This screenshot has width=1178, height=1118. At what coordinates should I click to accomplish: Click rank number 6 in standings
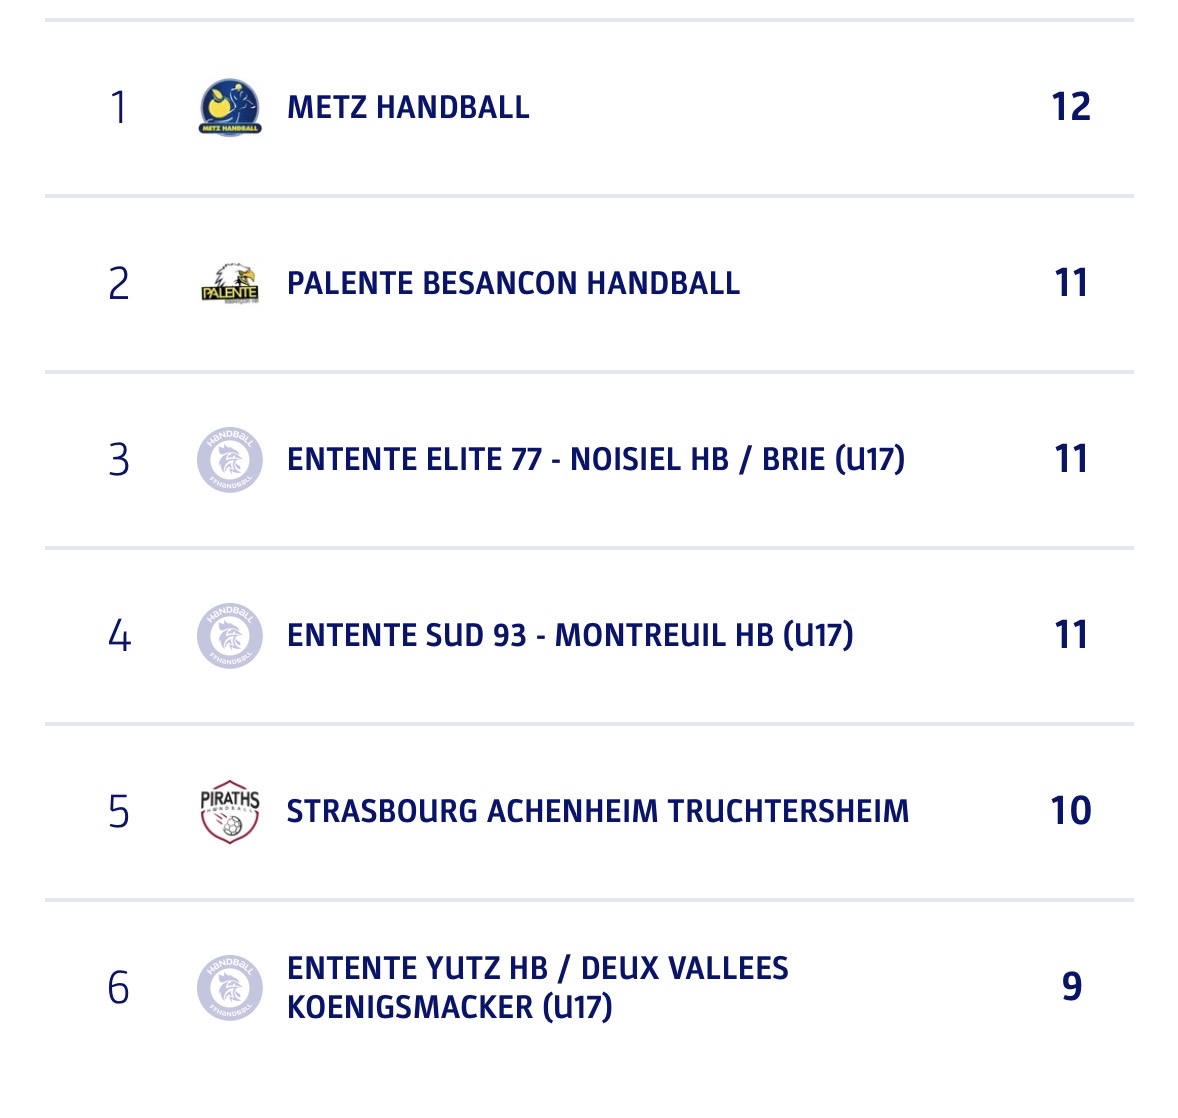tap(119, 987)
